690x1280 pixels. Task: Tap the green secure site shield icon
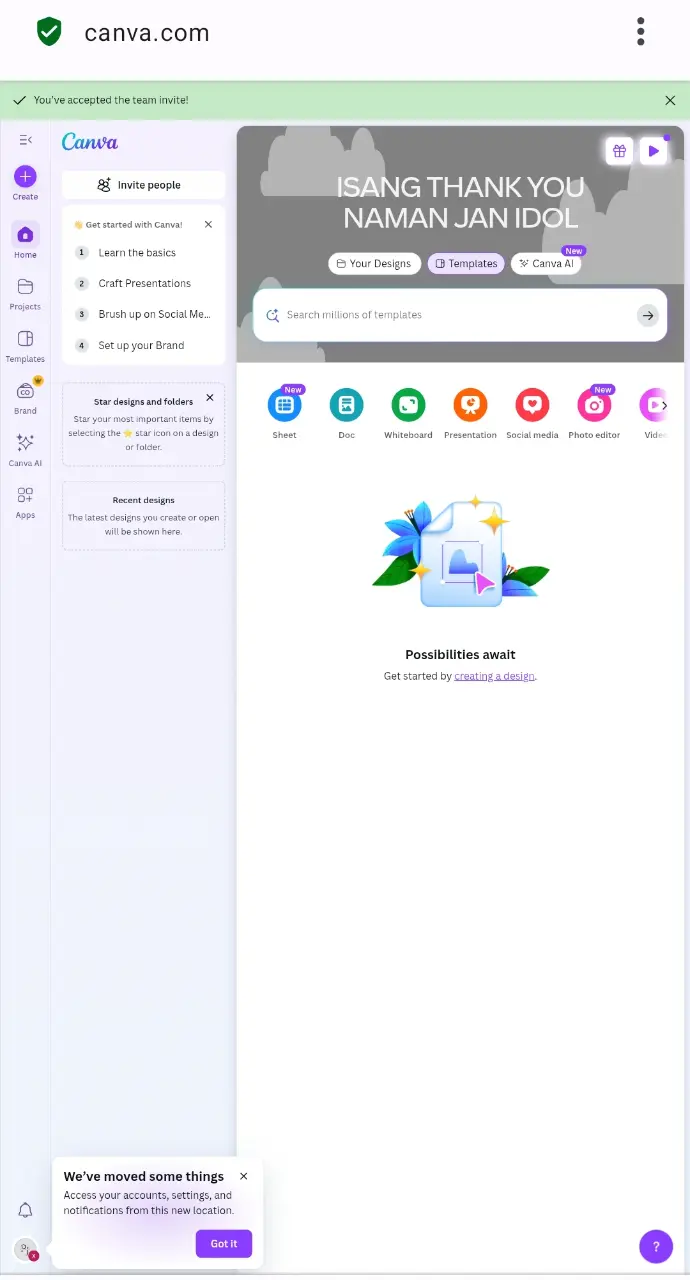click(48, 32)
